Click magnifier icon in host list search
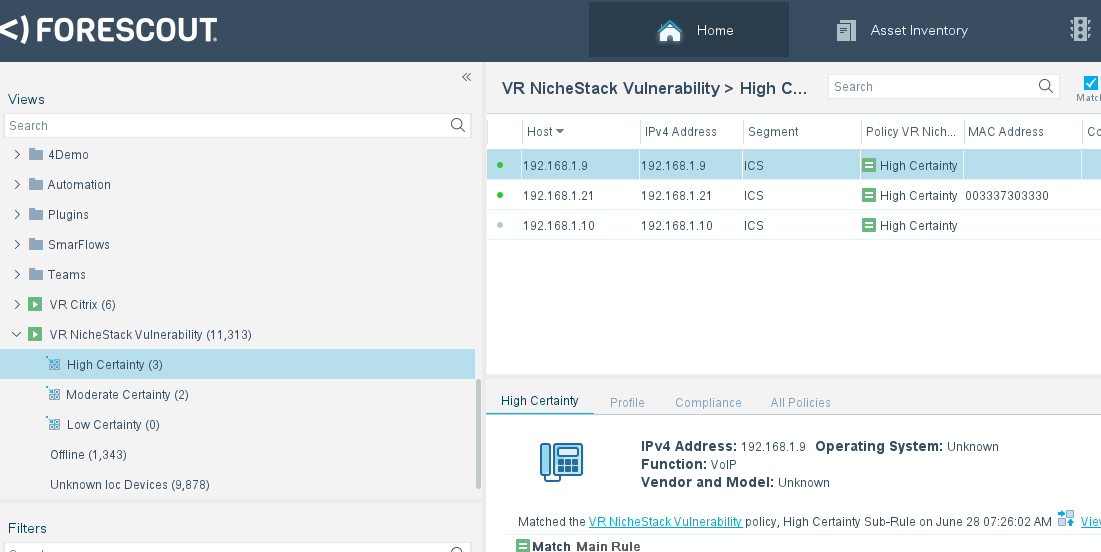This screenshot has width=1101, height=552. (1046, 87)
